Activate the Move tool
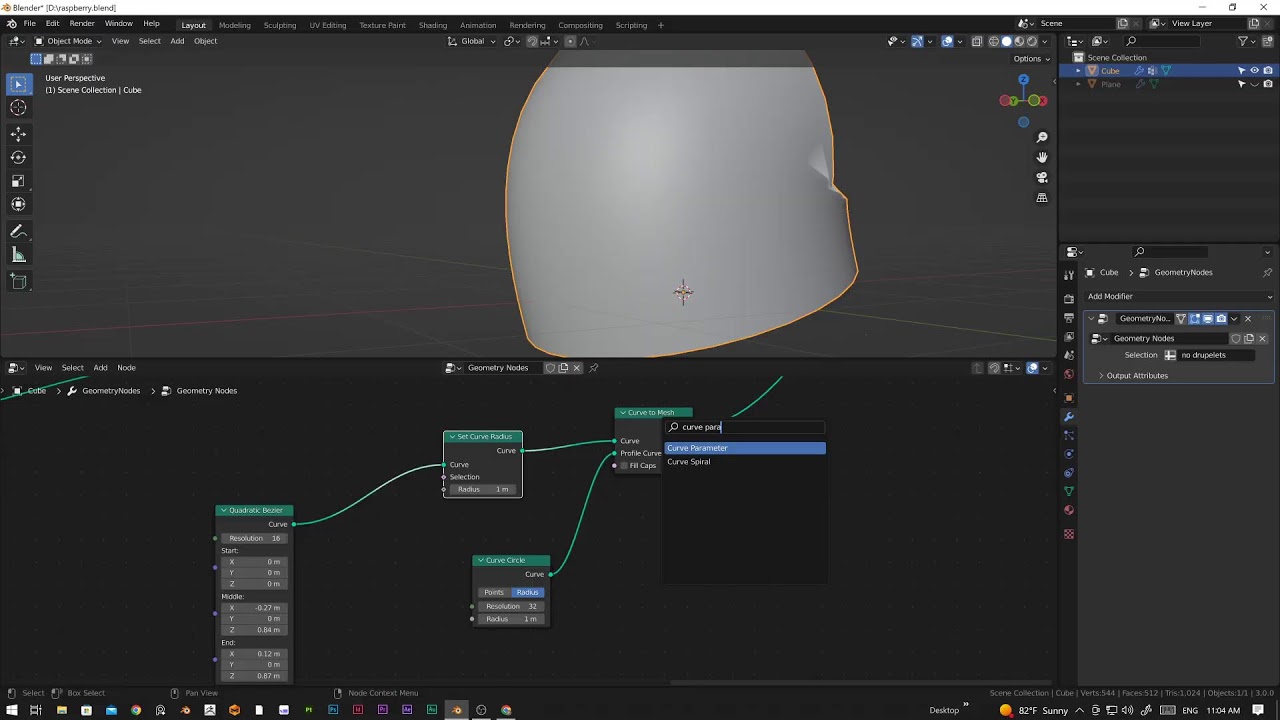Image resolution: width=1280 pixels, height=720 pixels. [18, 134]
